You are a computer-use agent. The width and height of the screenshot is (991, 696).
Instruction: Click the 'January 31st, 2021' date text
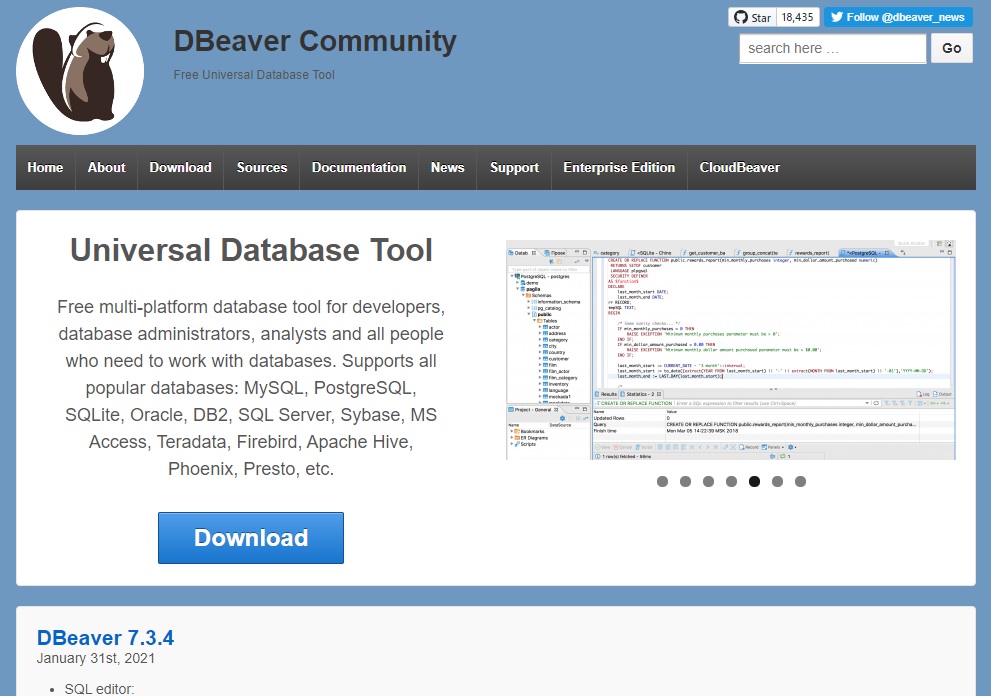(x=95, y=658)
